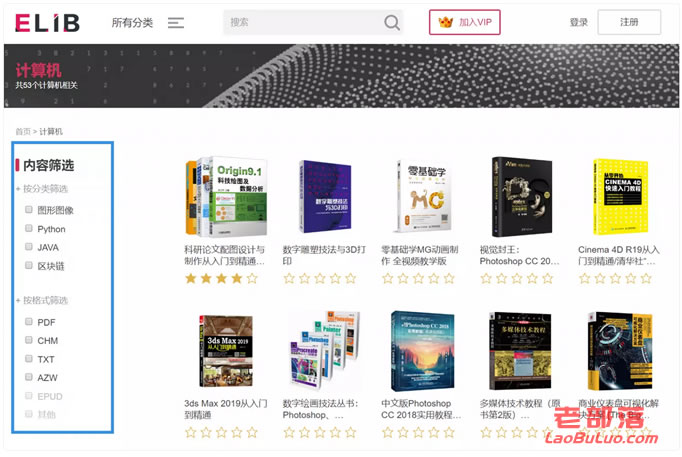
Task: Click the magnifier search icon
Action: tap(391, 22)
